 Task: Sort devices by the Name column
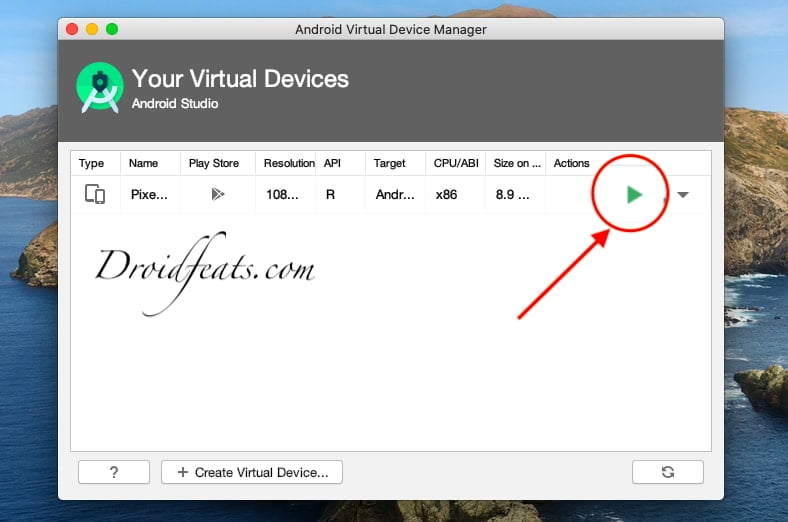144,163
